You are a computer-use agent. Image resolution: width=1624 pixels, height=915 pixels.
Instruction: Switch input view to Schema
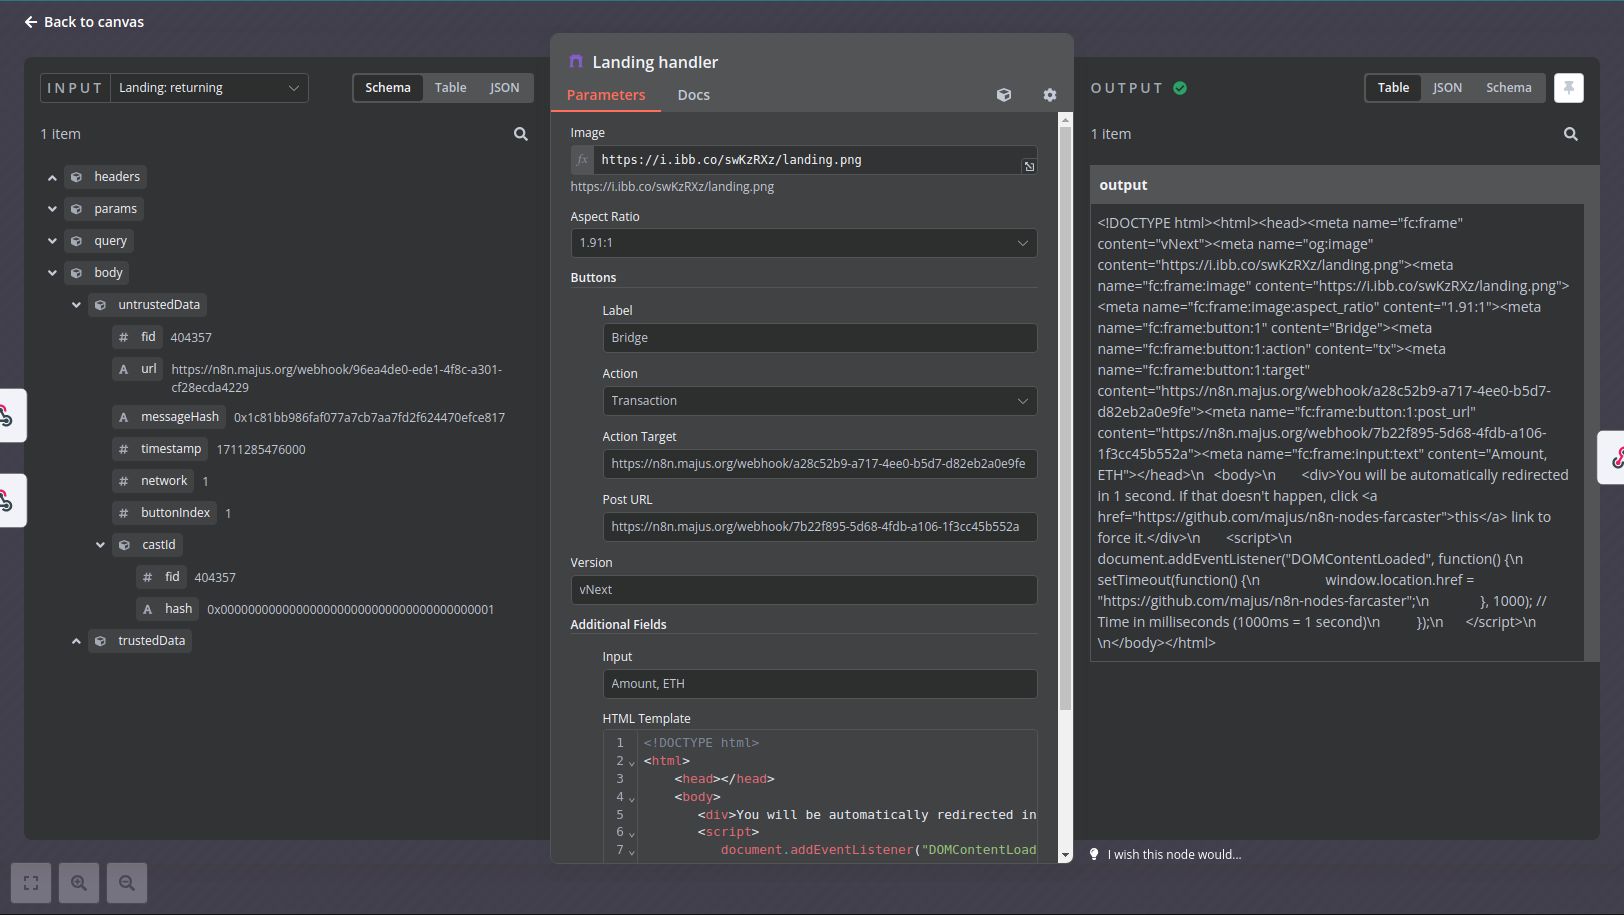[x=388, y=88]
